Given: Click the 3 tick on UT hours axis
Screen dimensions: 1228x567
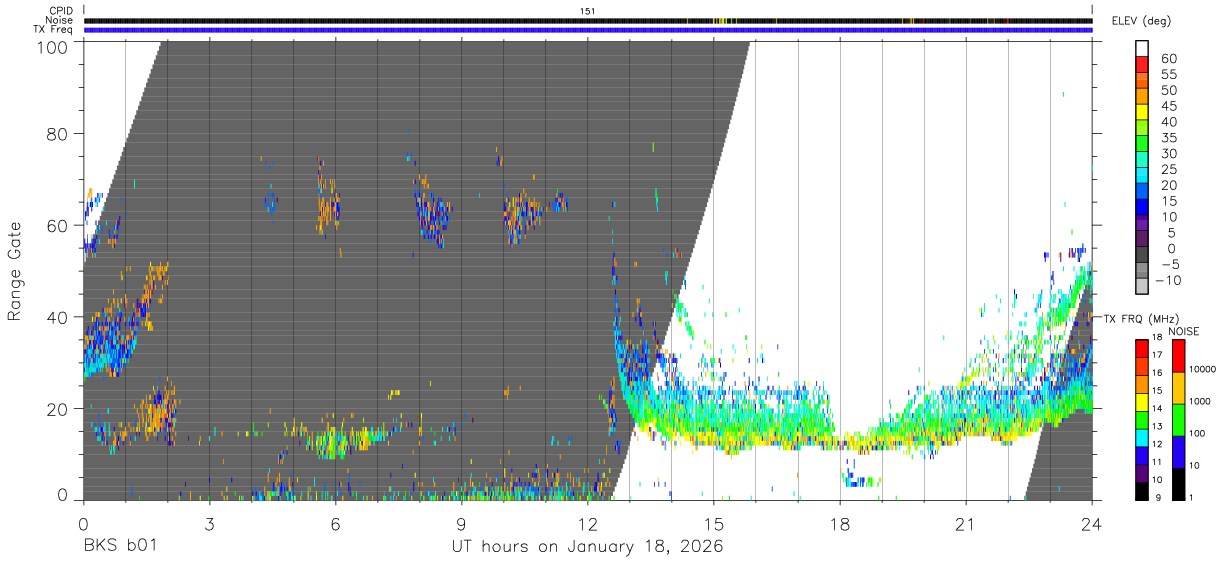Looking at the screenshot, I should click(209, 523).
